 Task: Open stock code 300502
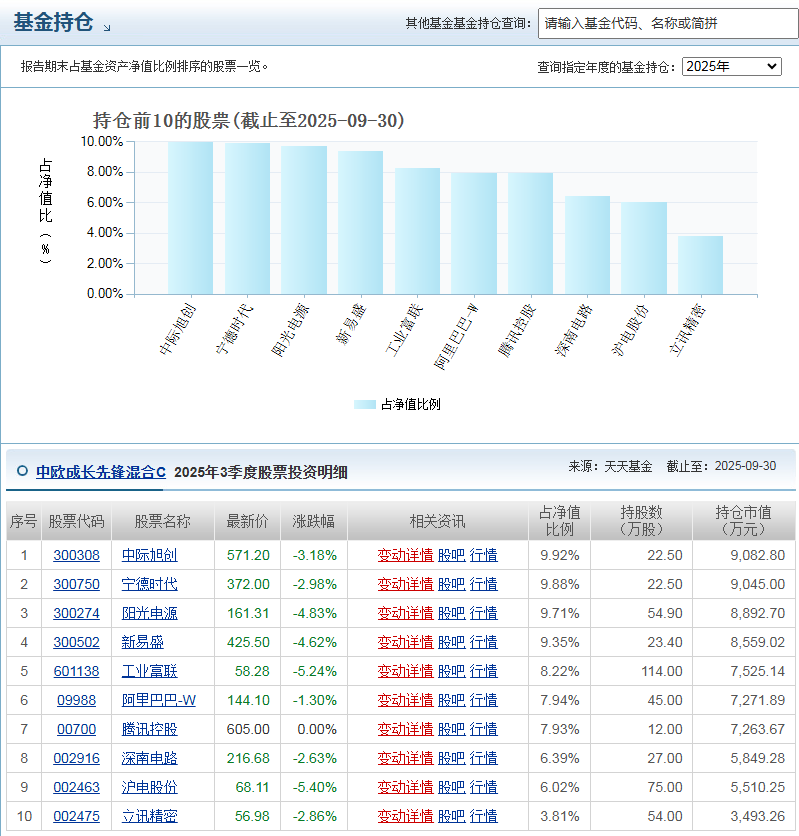(x=76, y=642)
